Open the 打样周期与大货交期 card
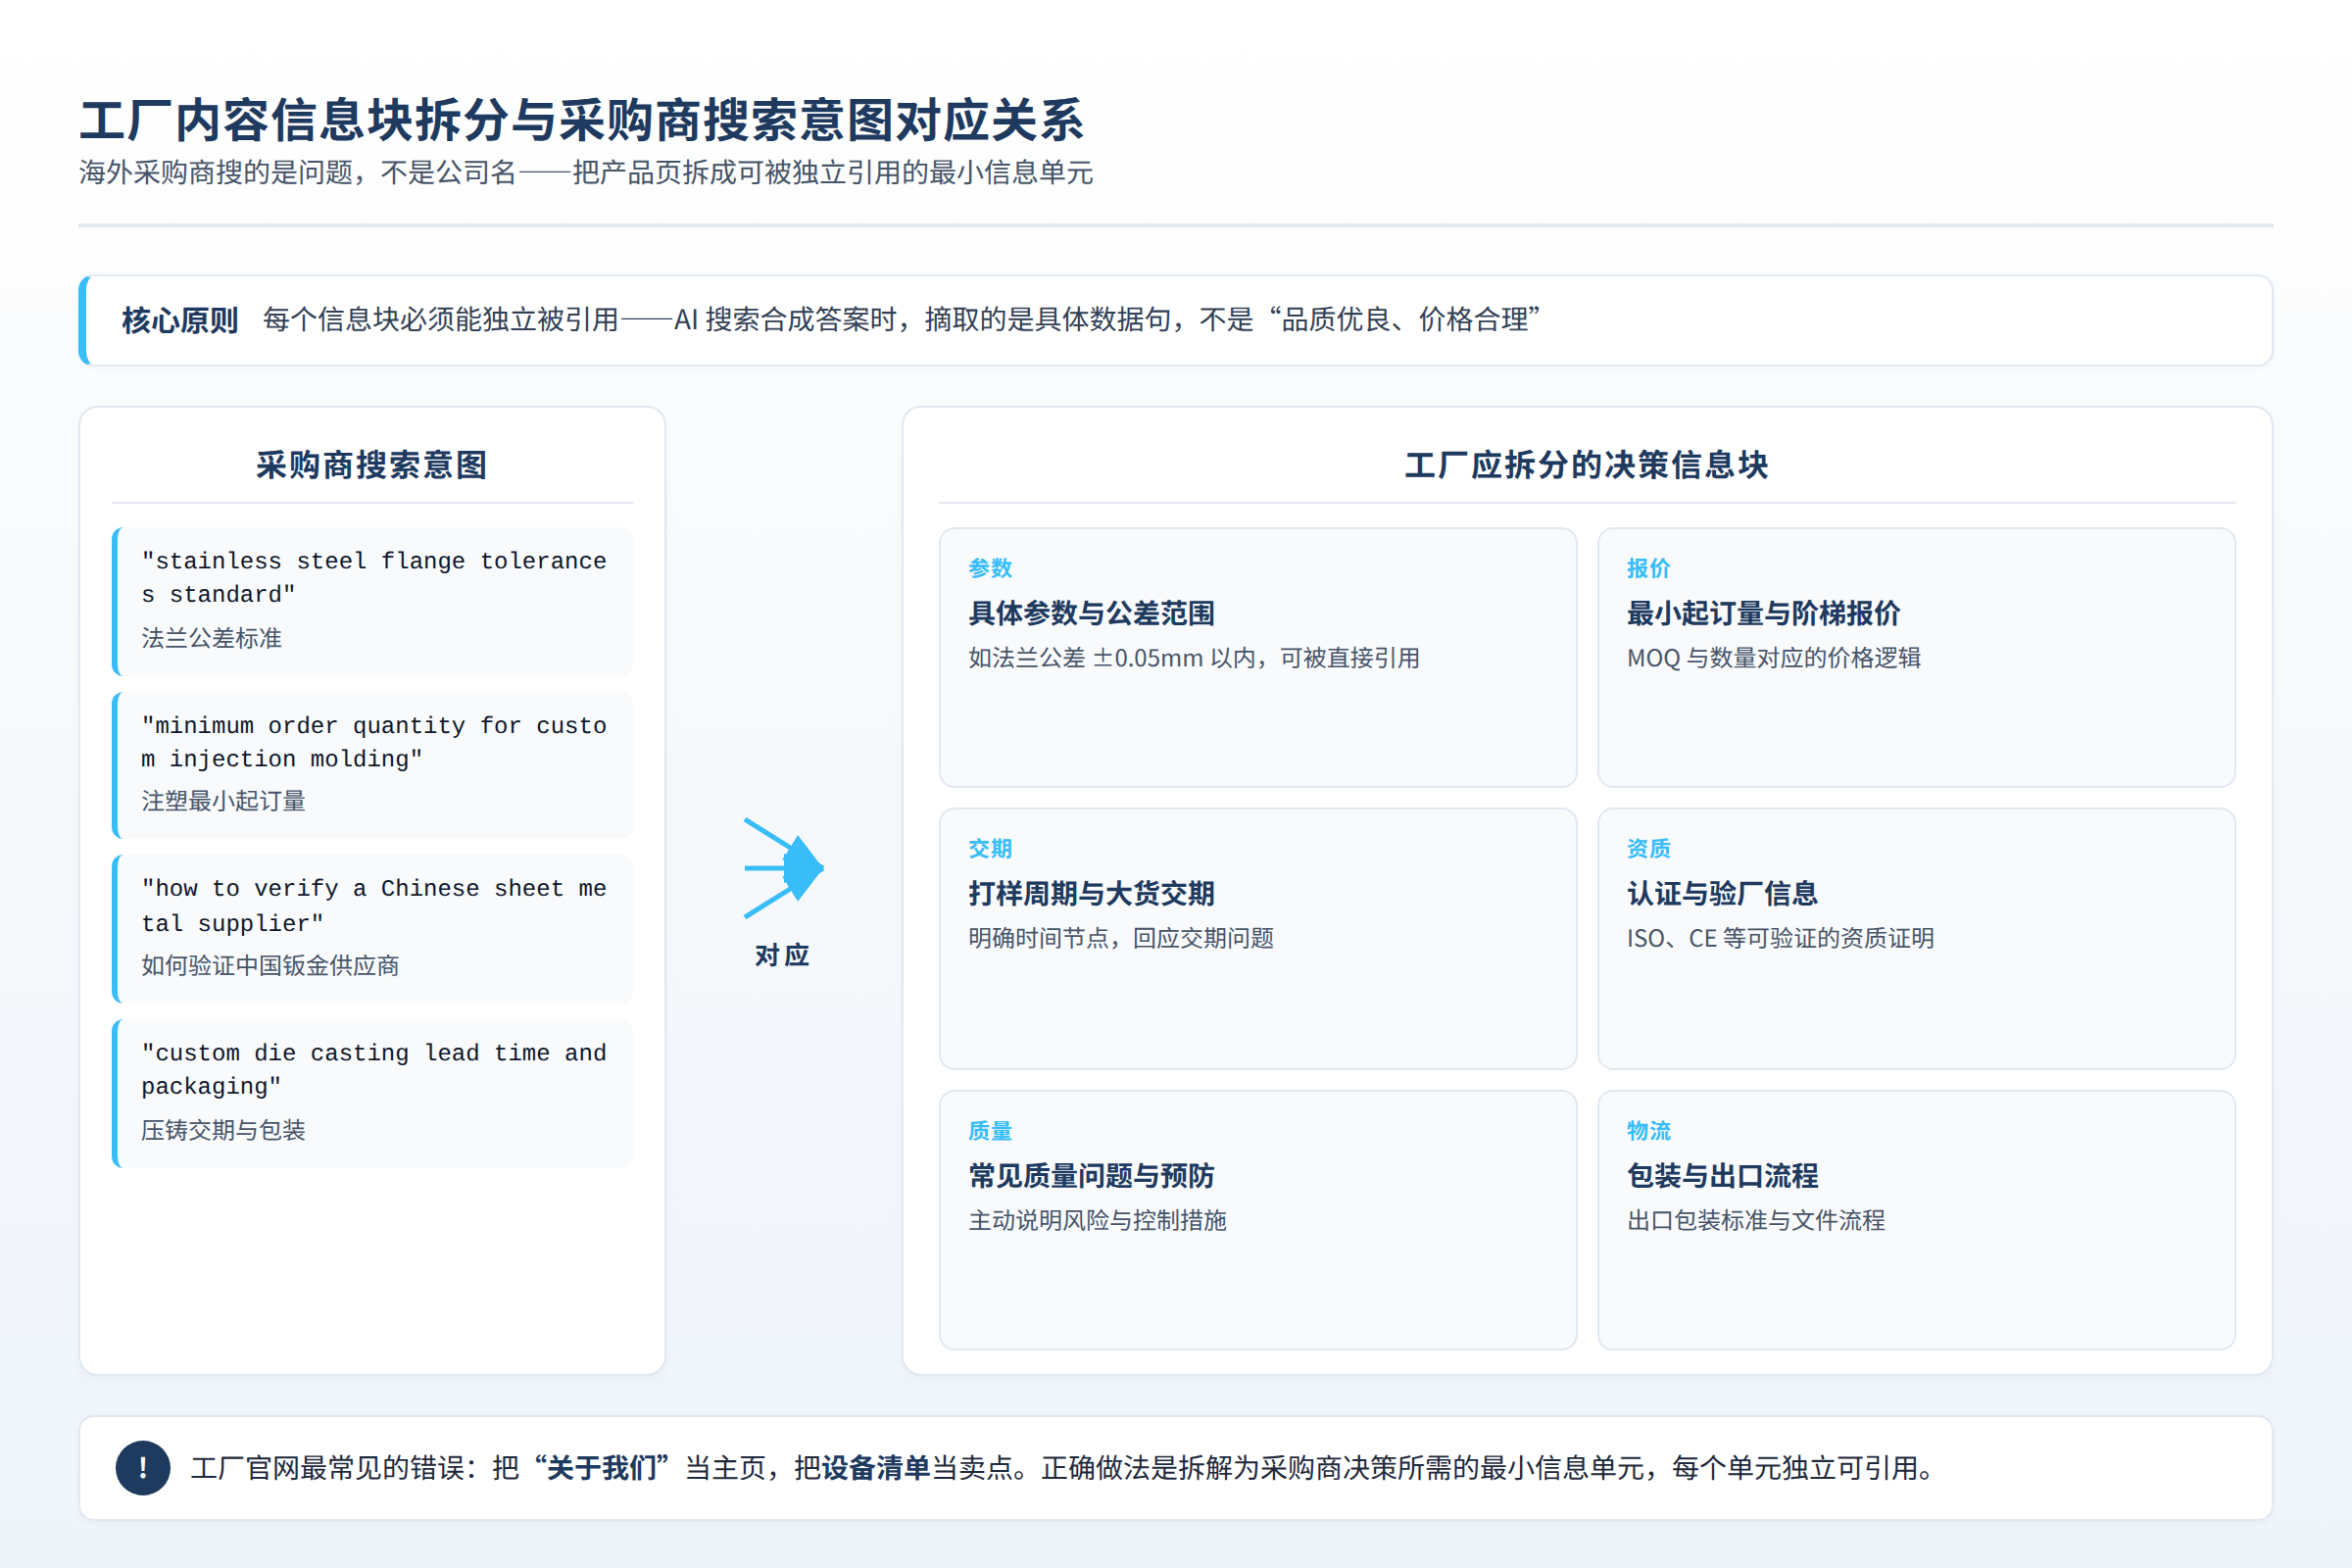Viewport: 2352px width, 1568px height. pos(1258,938)
